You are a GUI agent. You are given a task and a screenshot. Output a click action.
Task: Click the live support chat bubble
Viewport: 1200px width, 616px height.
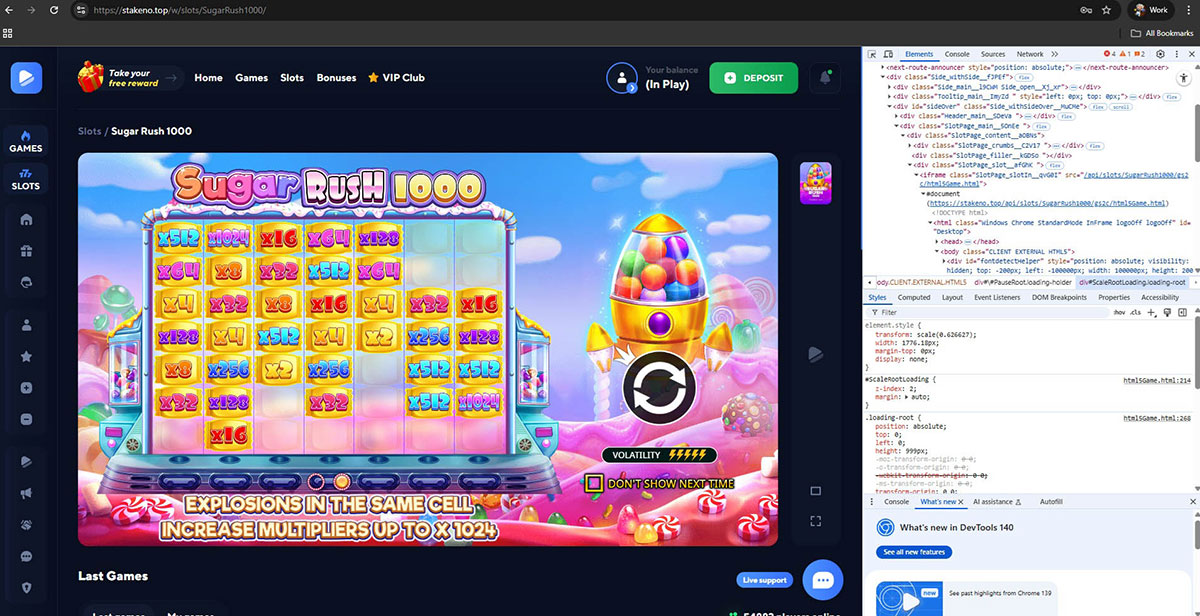pos(823,580)
